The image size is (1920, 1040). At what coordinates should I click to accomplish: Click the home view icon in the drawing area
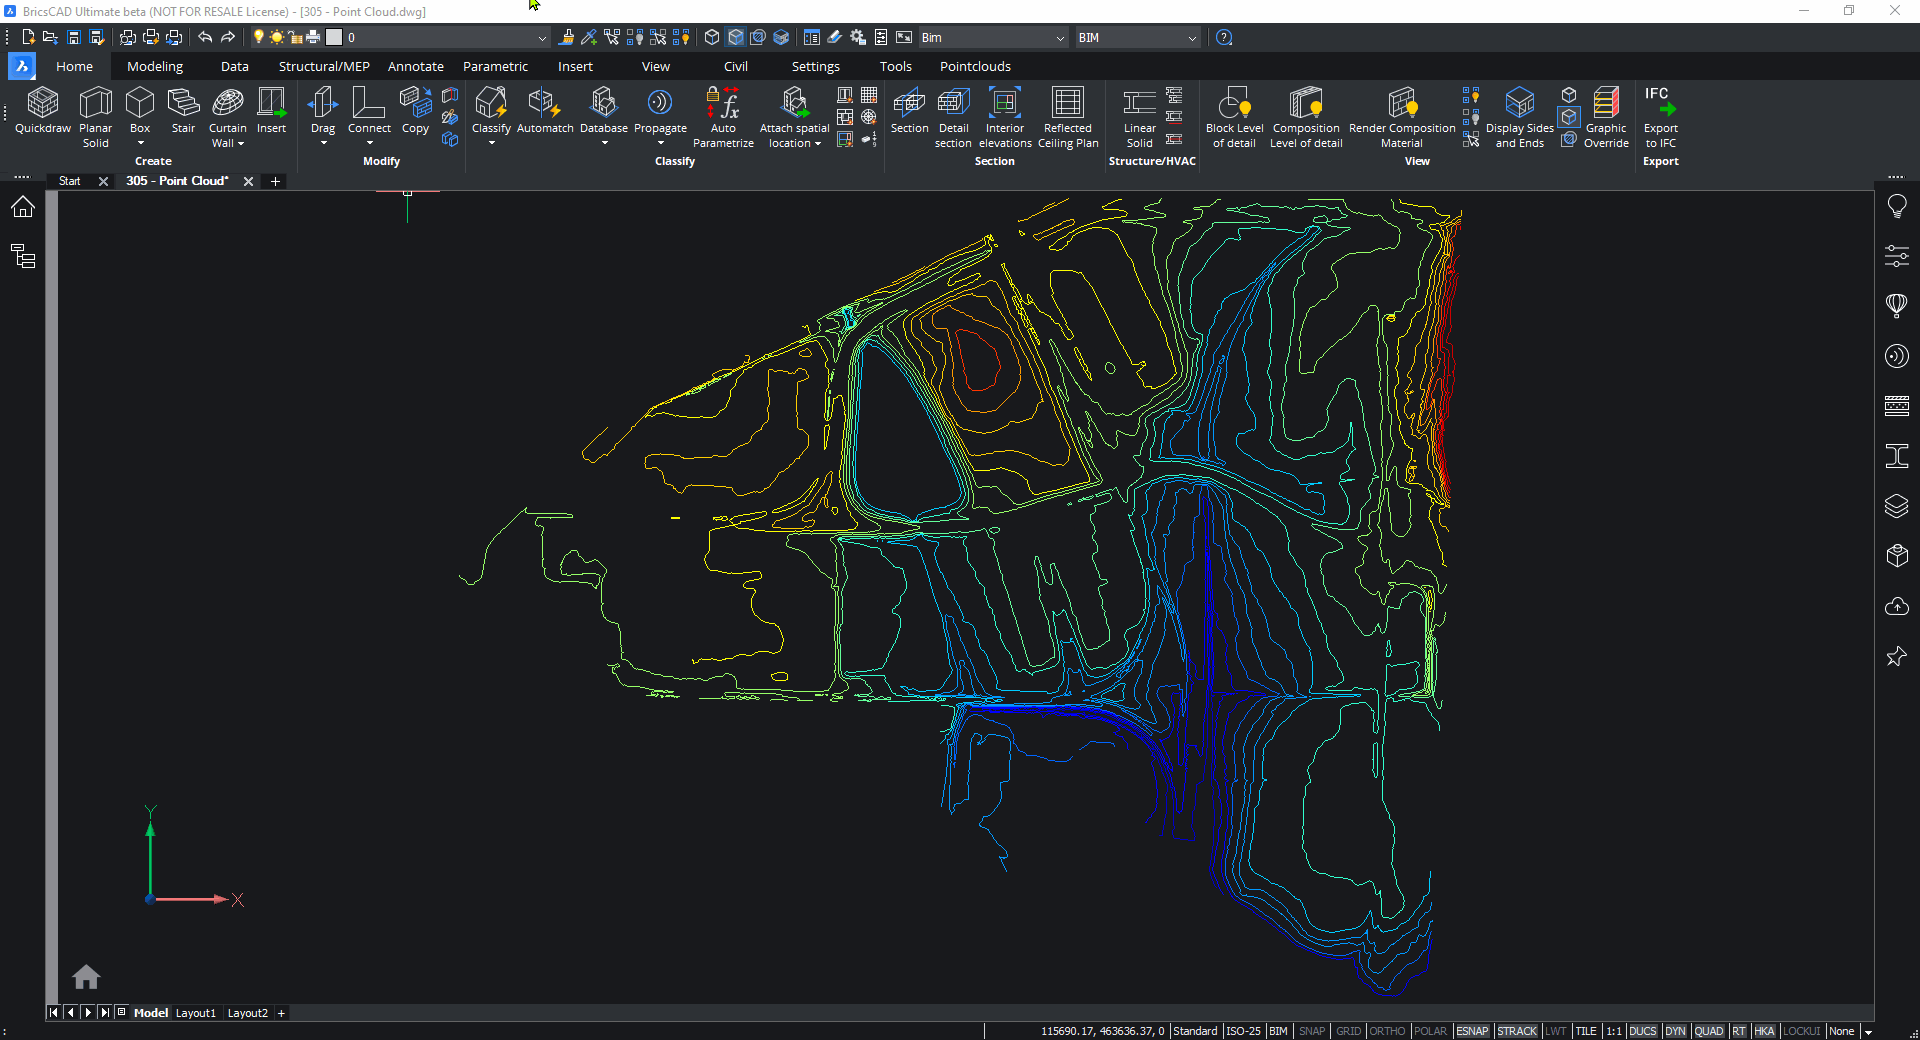(x=86, y=976)
